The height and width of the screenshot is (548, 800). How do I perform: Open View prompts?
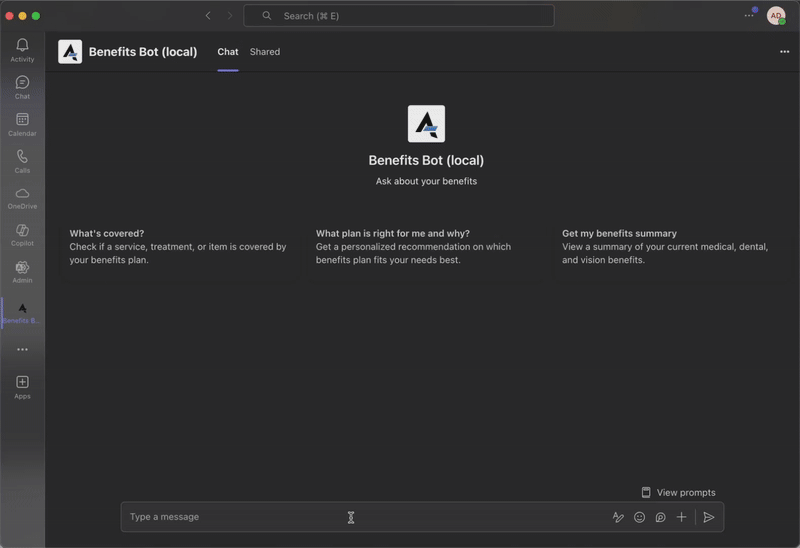point(678,492)
